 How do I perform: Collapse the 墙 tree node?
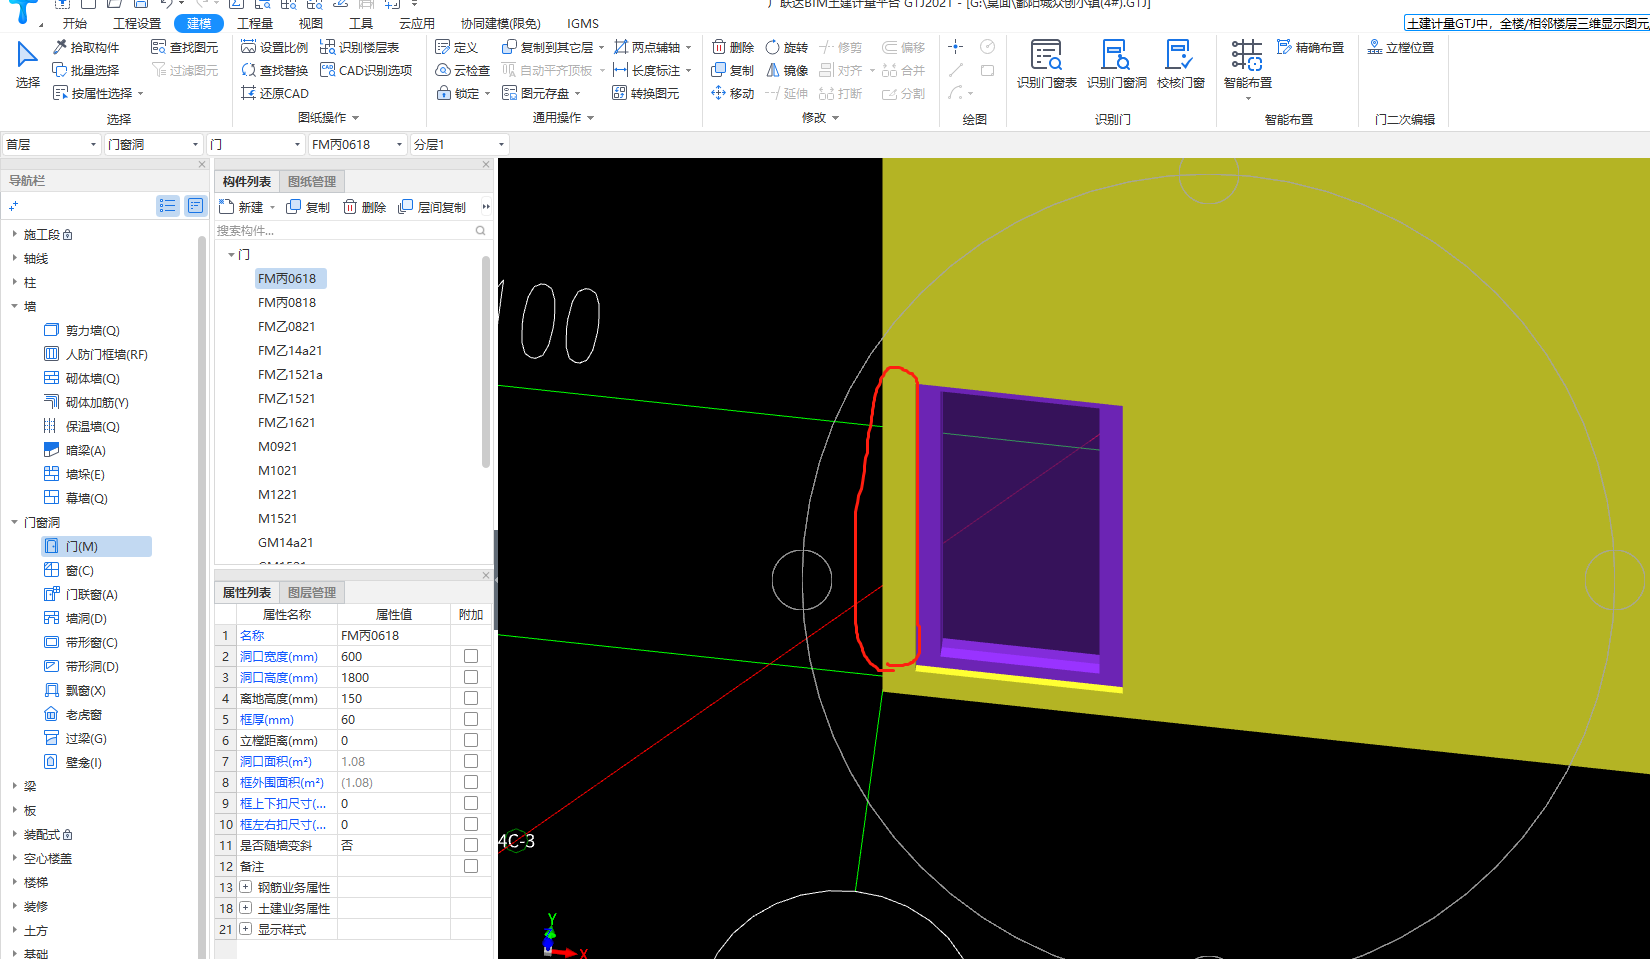point(14,306)
